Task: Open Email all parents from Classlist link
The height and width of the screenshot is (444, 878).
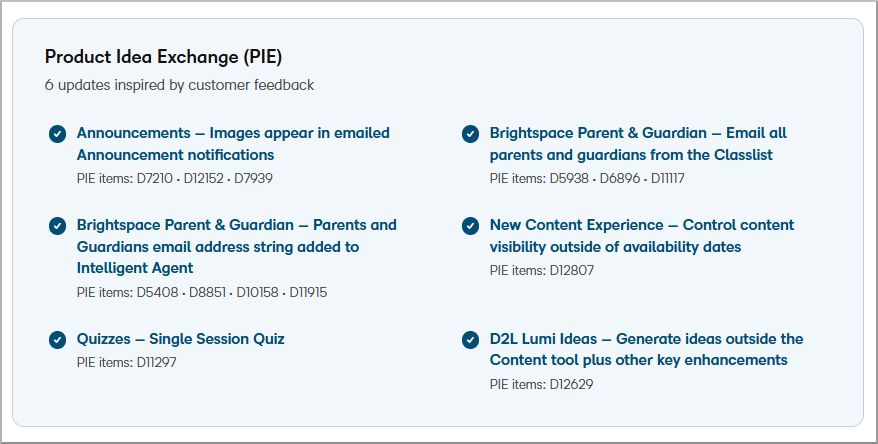Action: 638,144
